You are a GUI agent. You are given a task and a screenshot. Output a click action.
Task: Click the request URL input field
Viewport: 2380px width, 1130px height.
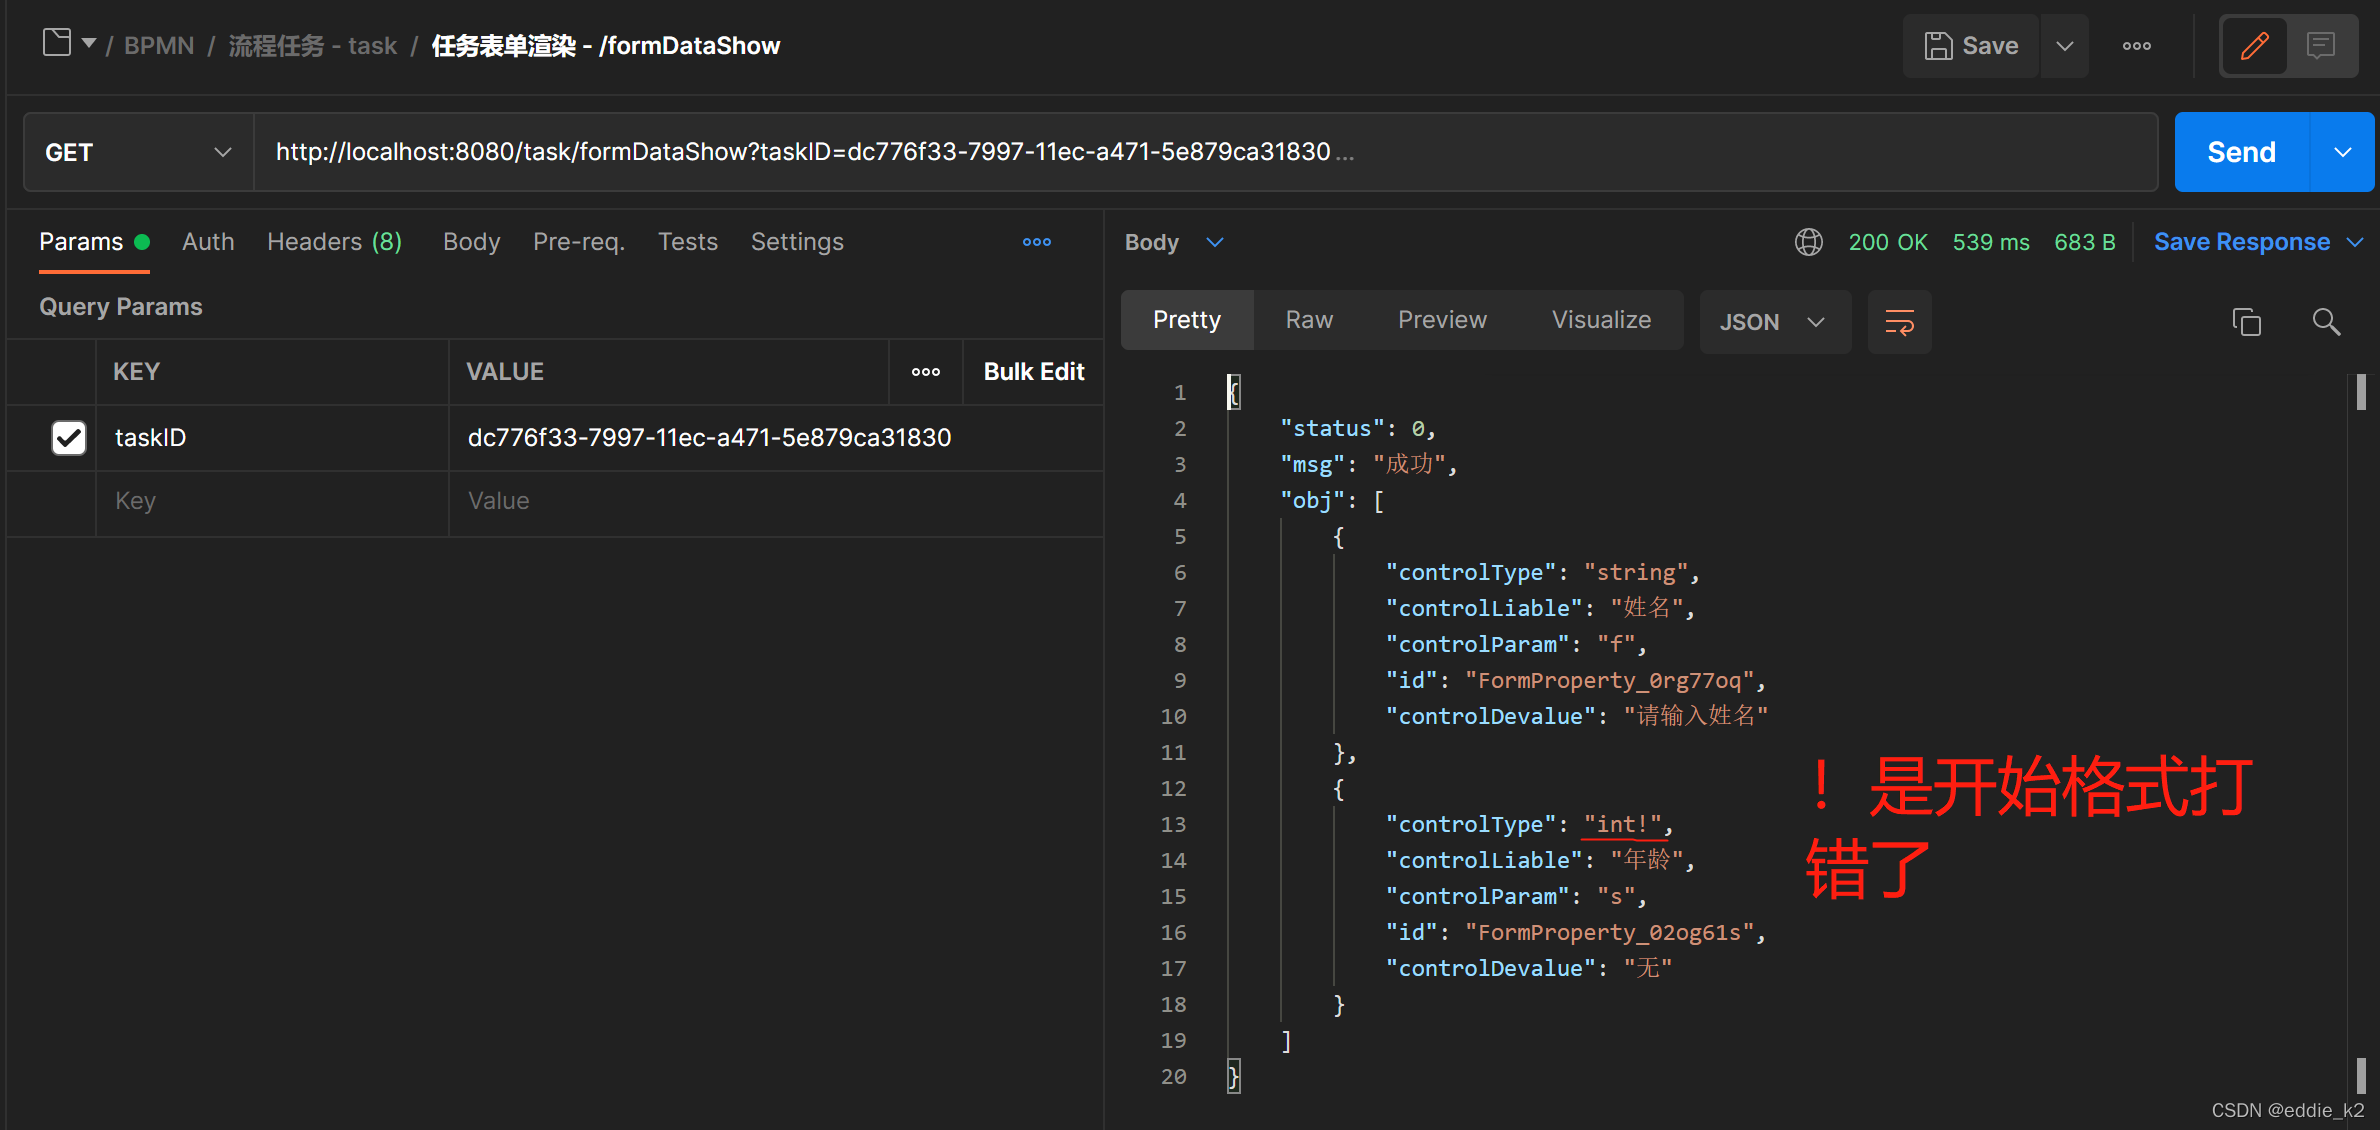coord(1205,152)
